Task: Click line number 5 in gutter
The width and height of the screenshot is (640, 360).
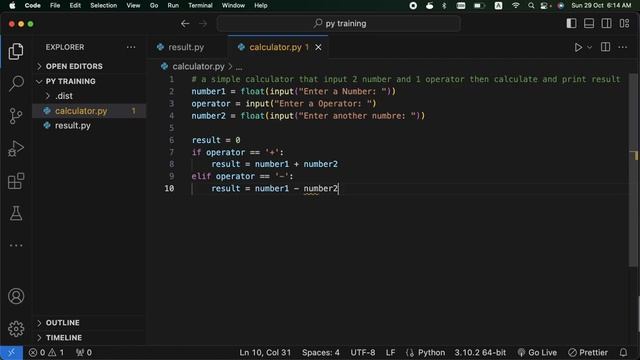Action: [x=171, y=128]
